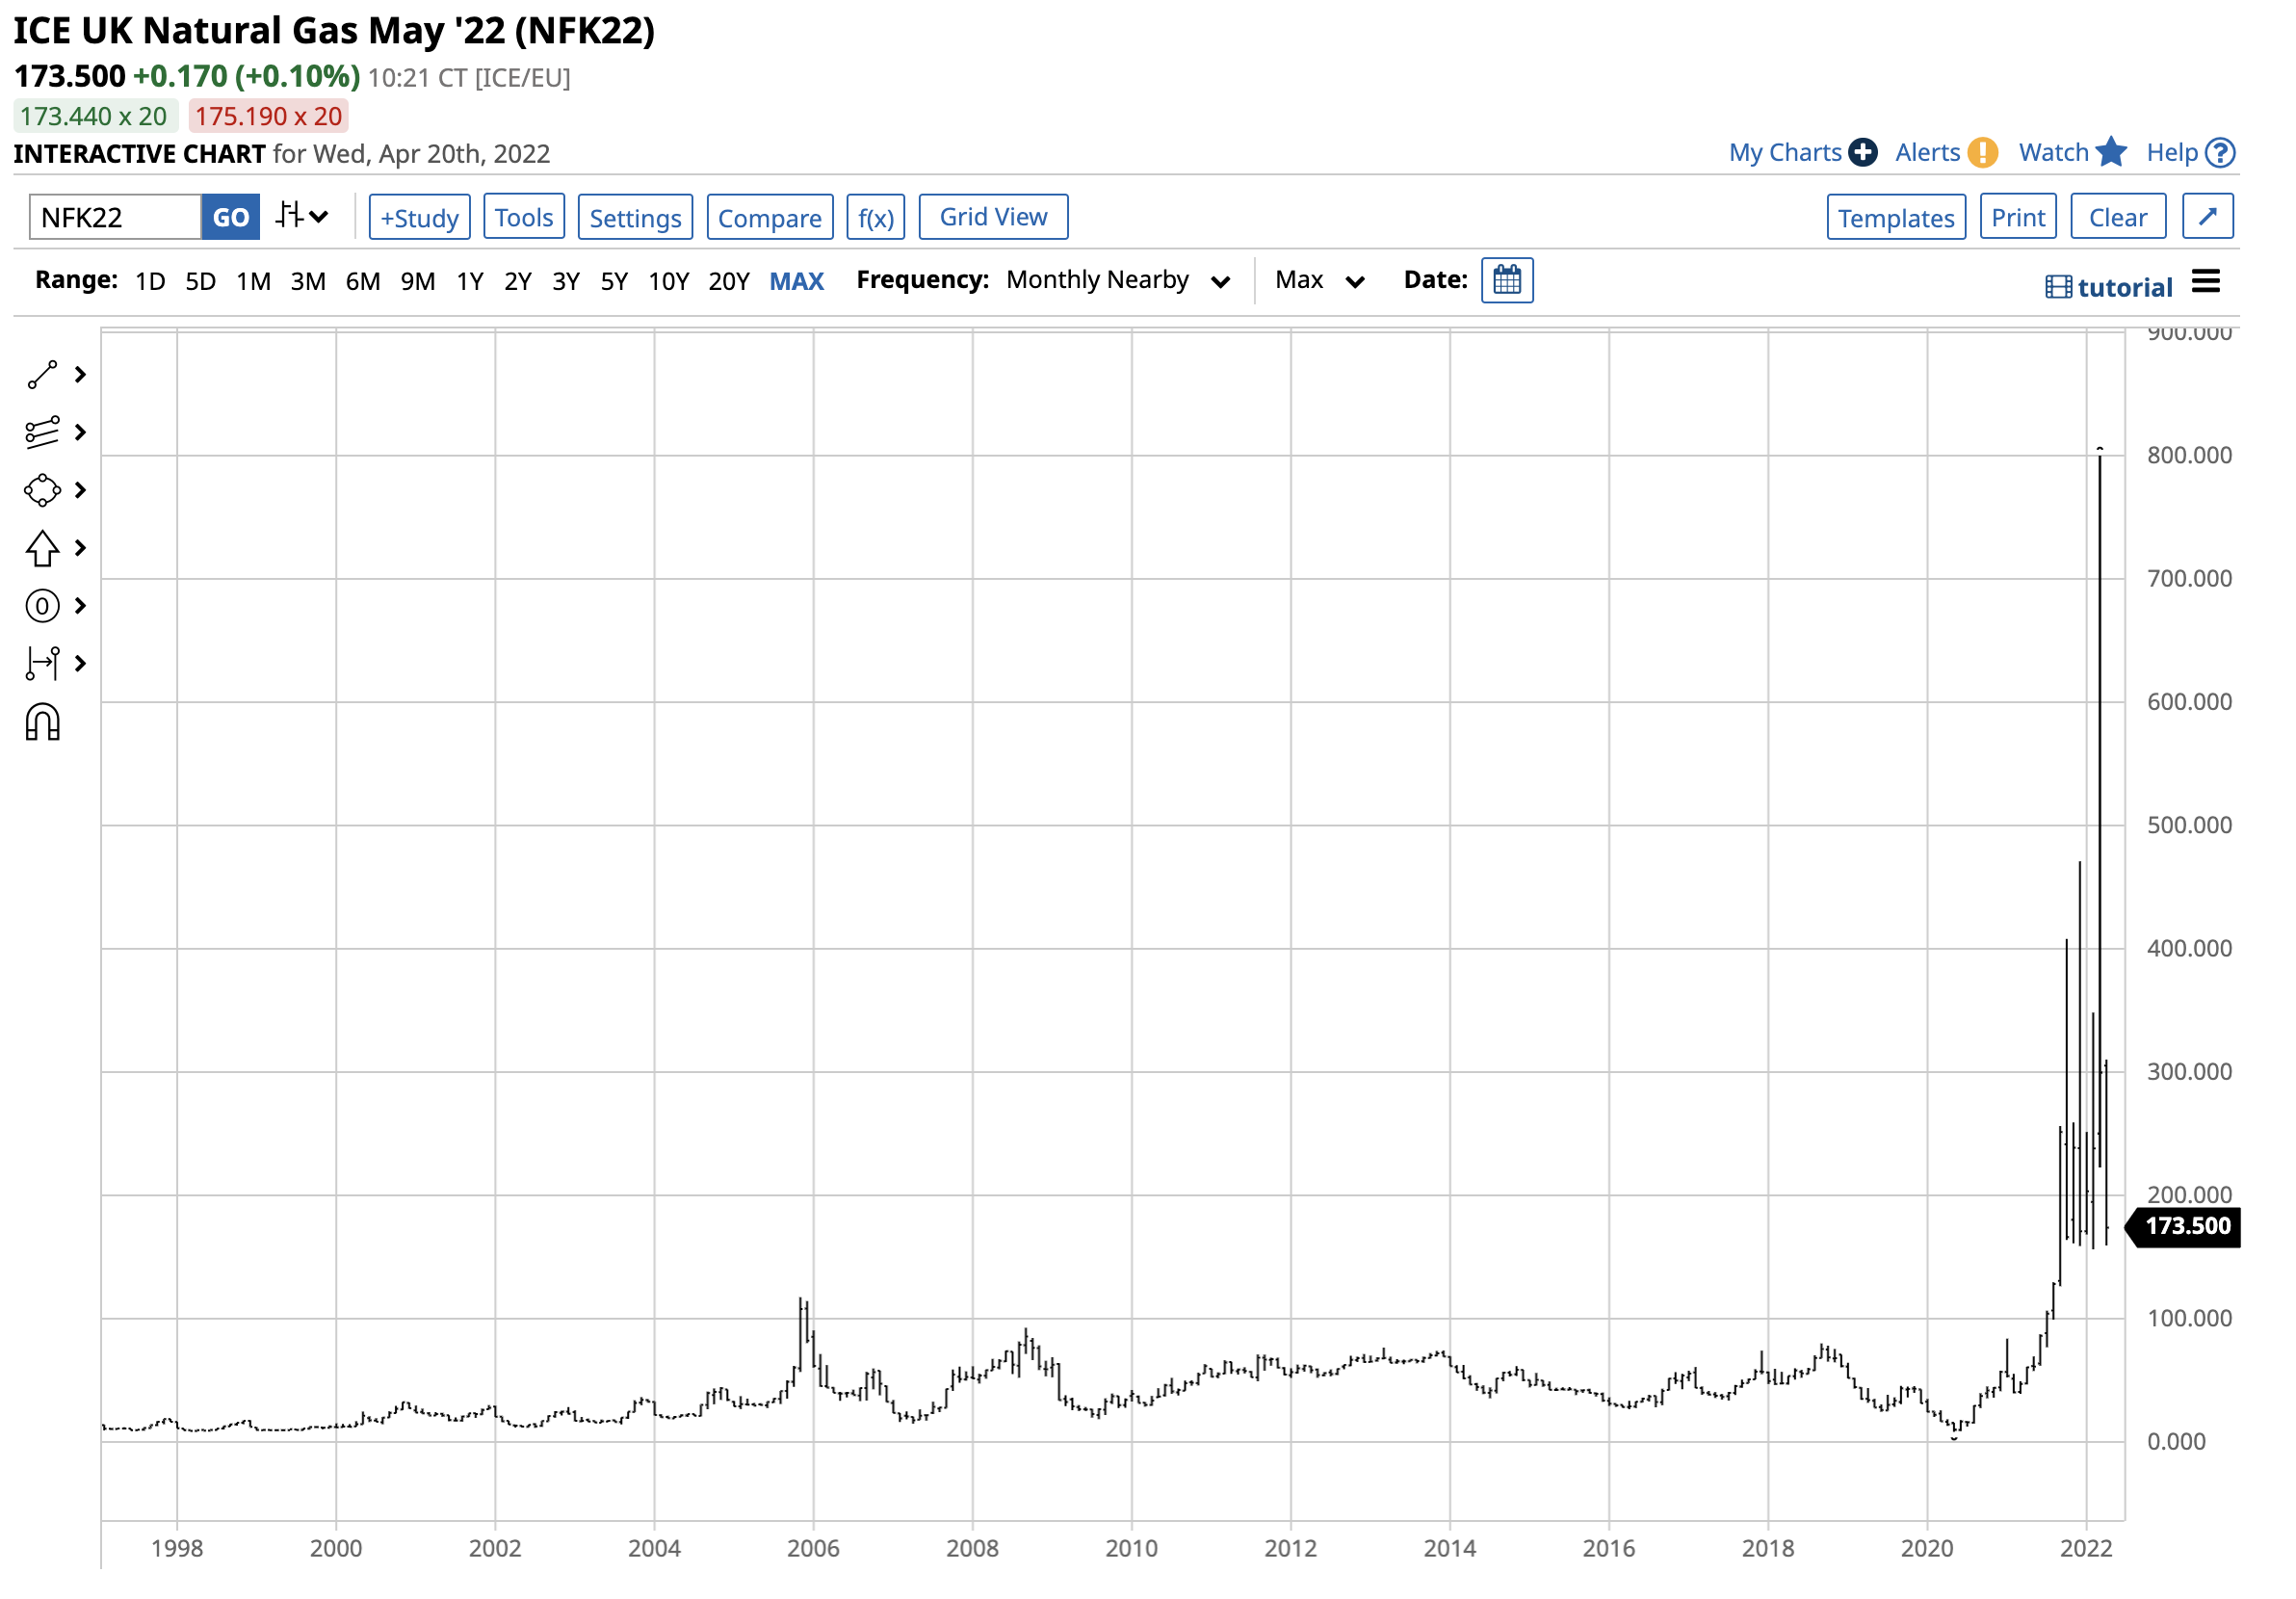Select the 5Y range option
The height and width of the screenshot is (1599, 2296).
(x=614, y=282)
